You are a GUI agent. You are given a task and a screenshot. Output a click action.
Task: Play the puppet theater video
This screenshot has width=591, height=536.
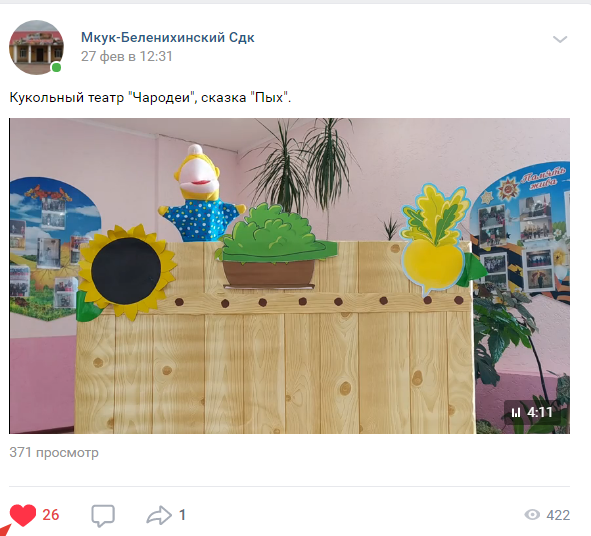[289, 276]
